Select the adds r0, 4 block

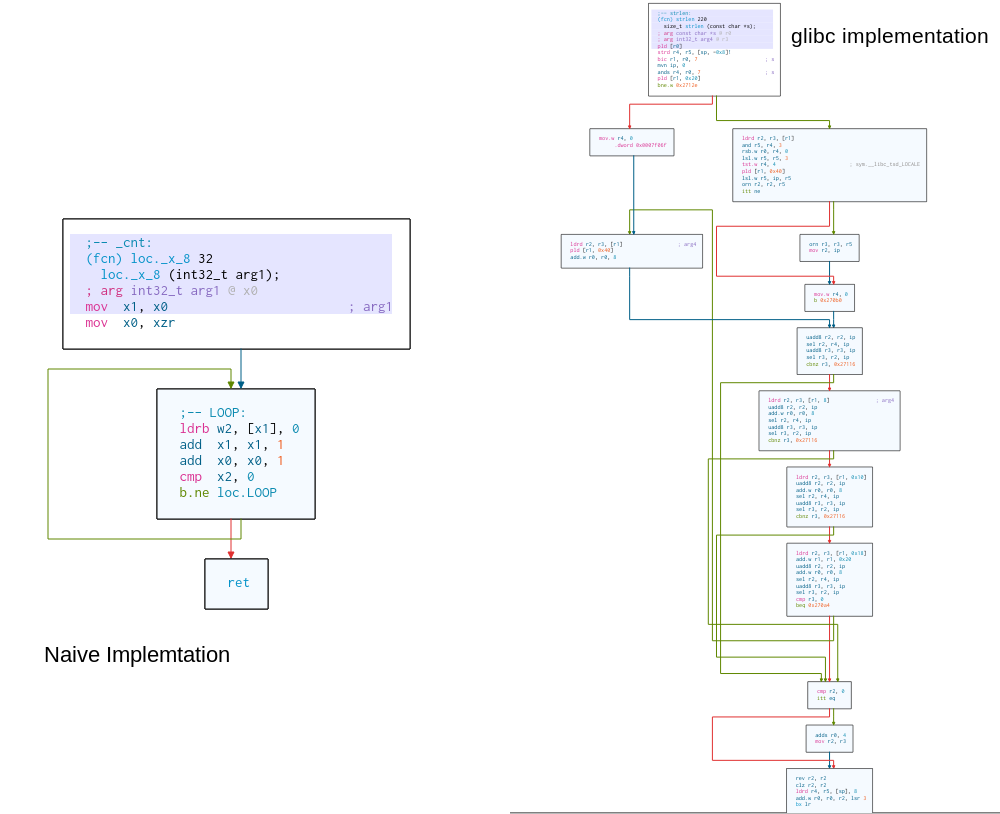pyautogui.click(x=829, y=739)
